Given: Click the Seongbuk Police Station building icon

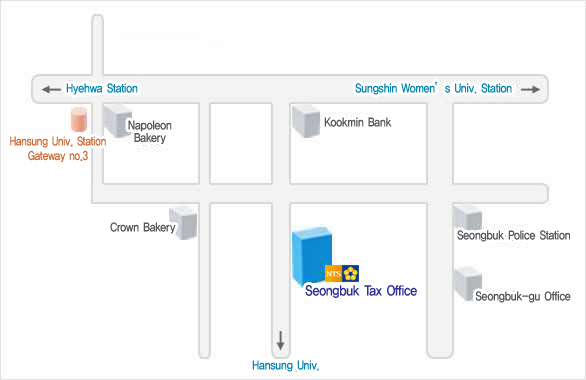Looking at the screenshot, I should coord(467,217).
